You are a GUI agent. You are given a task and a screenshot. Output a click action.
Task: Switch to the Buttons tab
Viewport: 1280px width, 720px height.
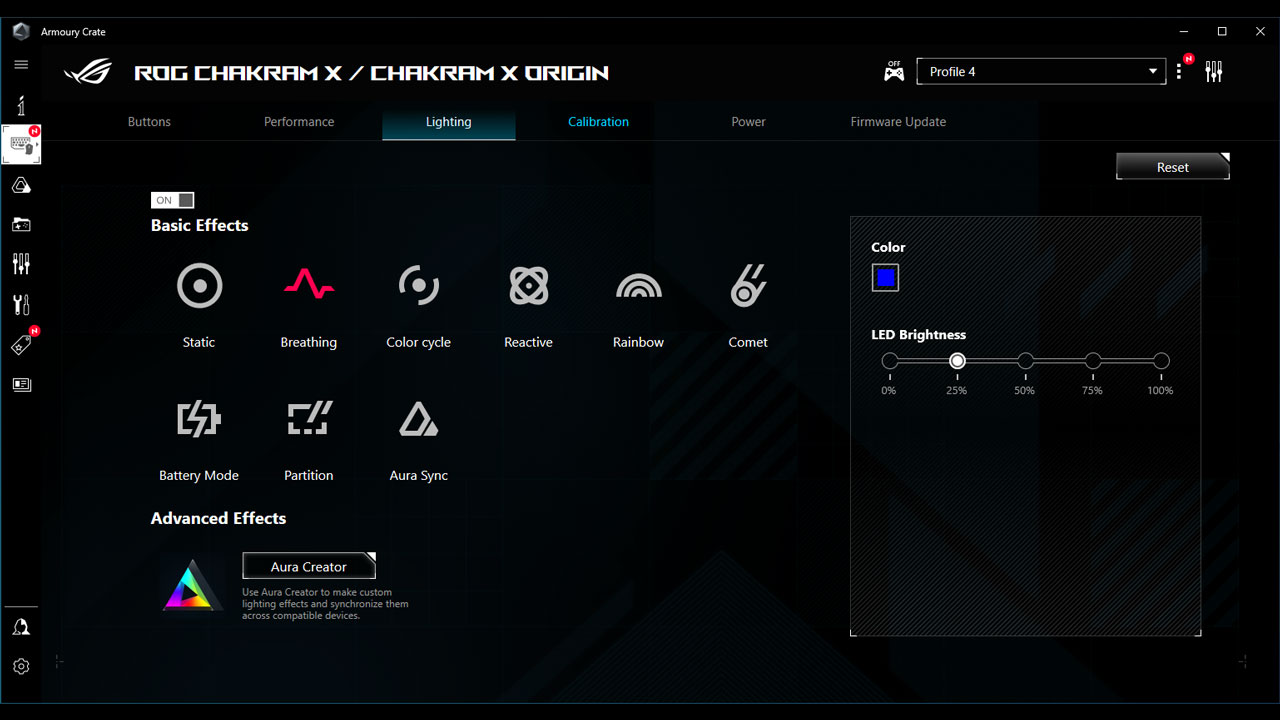click(149, 122)
